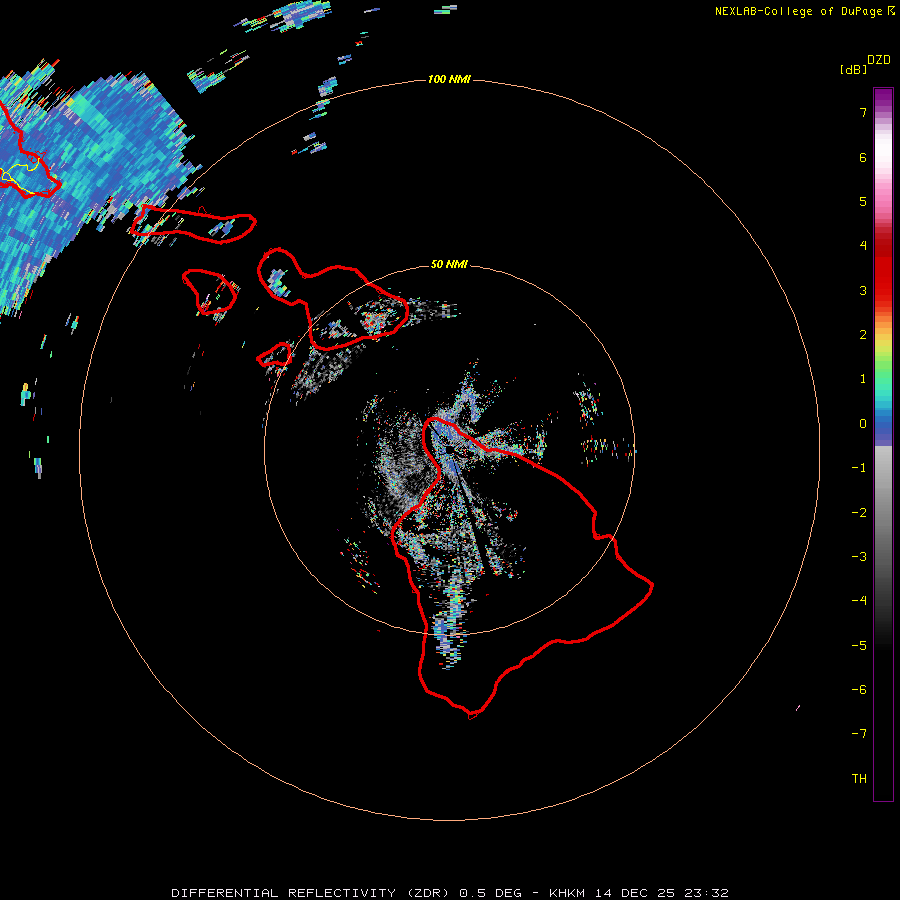This screenshot has width=900, height=900.
Task: Click the -1 tick label on the scale
Action: point(859,468)
